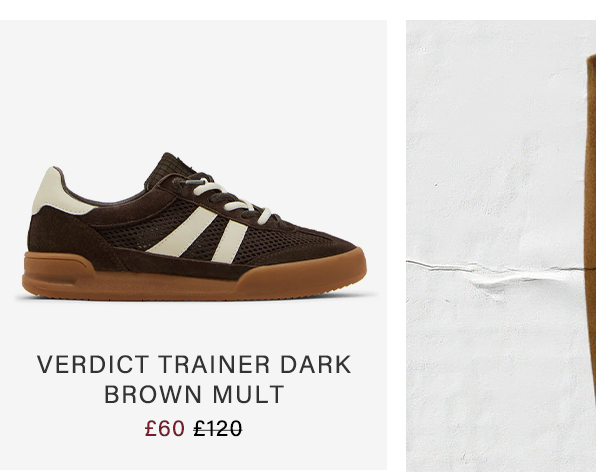
Task: Click the cream side stripes on the trainer
Action: (x=200, y=235)
